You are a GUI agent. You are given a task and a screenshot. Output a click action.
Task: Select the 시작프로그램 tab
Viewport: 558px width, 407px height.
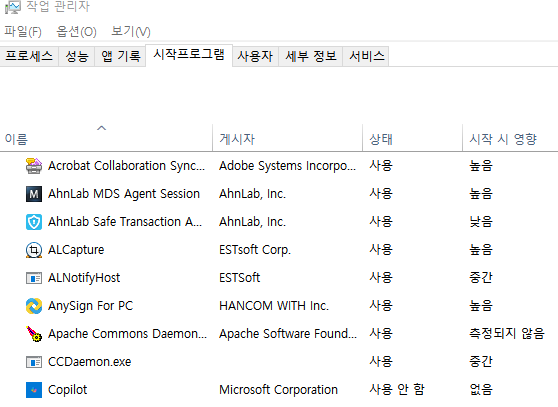click(x=189, y=55)
